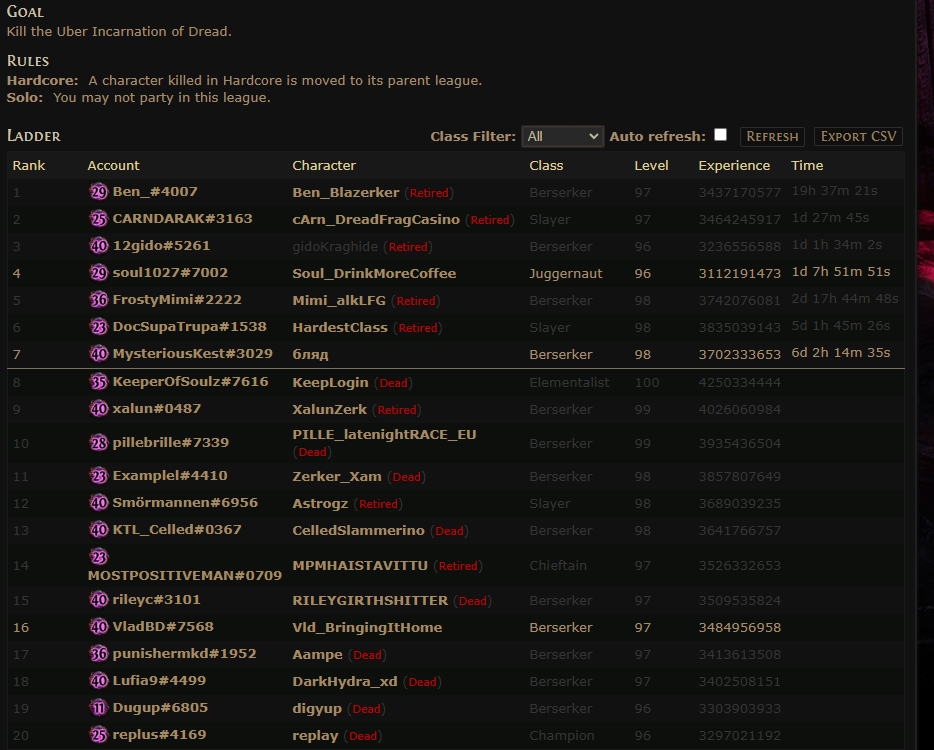Click character DarkHydra_xd
Screen dimensions: 934x750
point(345,681)
